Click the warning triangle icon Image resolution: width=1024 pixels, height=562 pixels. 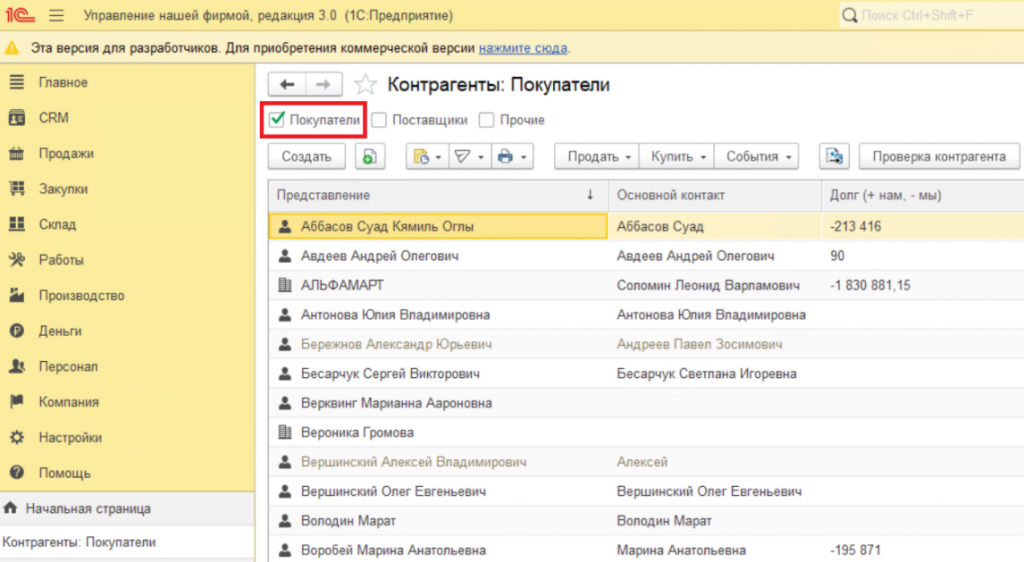[12, 48]
